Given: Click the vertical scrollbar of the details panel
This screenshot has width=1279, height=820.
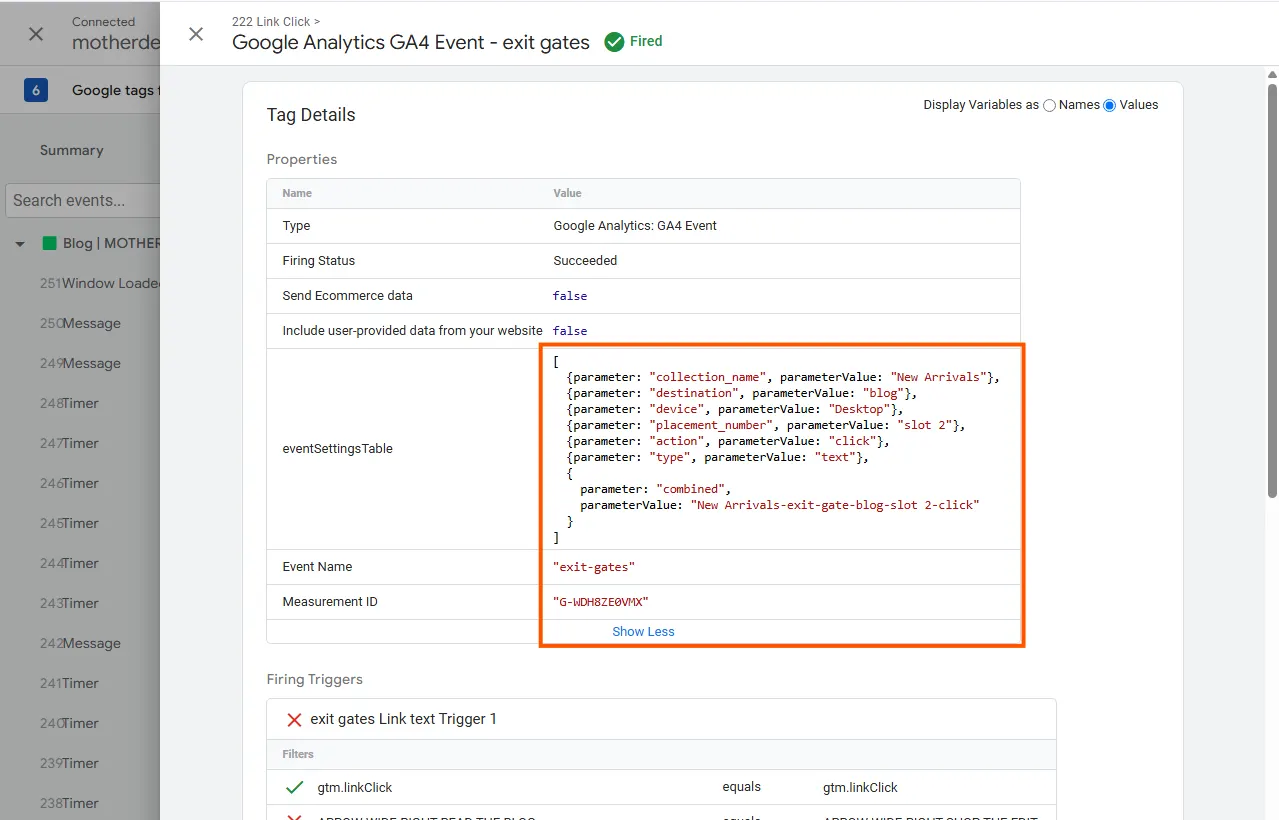Looking at the screenshot, I should click(x=1272, y=290).
